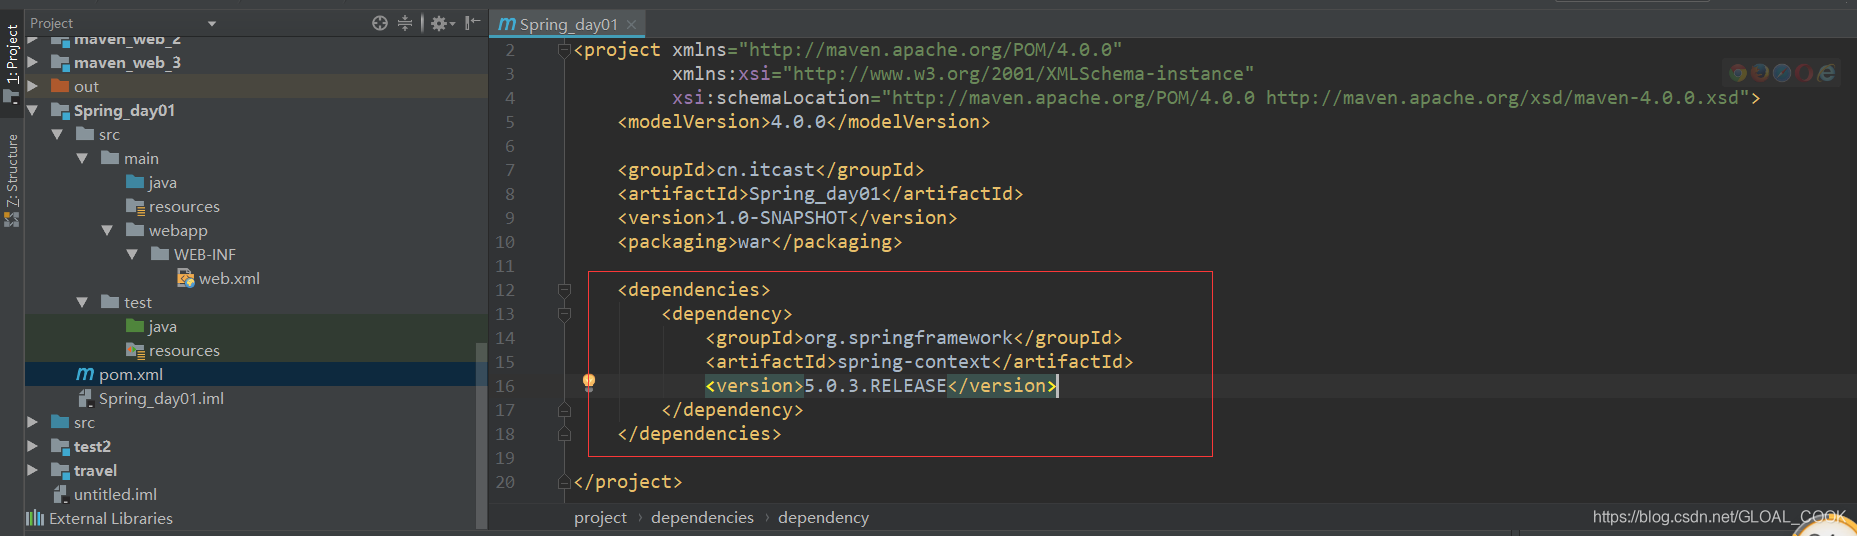Click the yellow intention lightbulb on line 16
This screenshot has height=536, width=1857.
[x=589, y=383]
